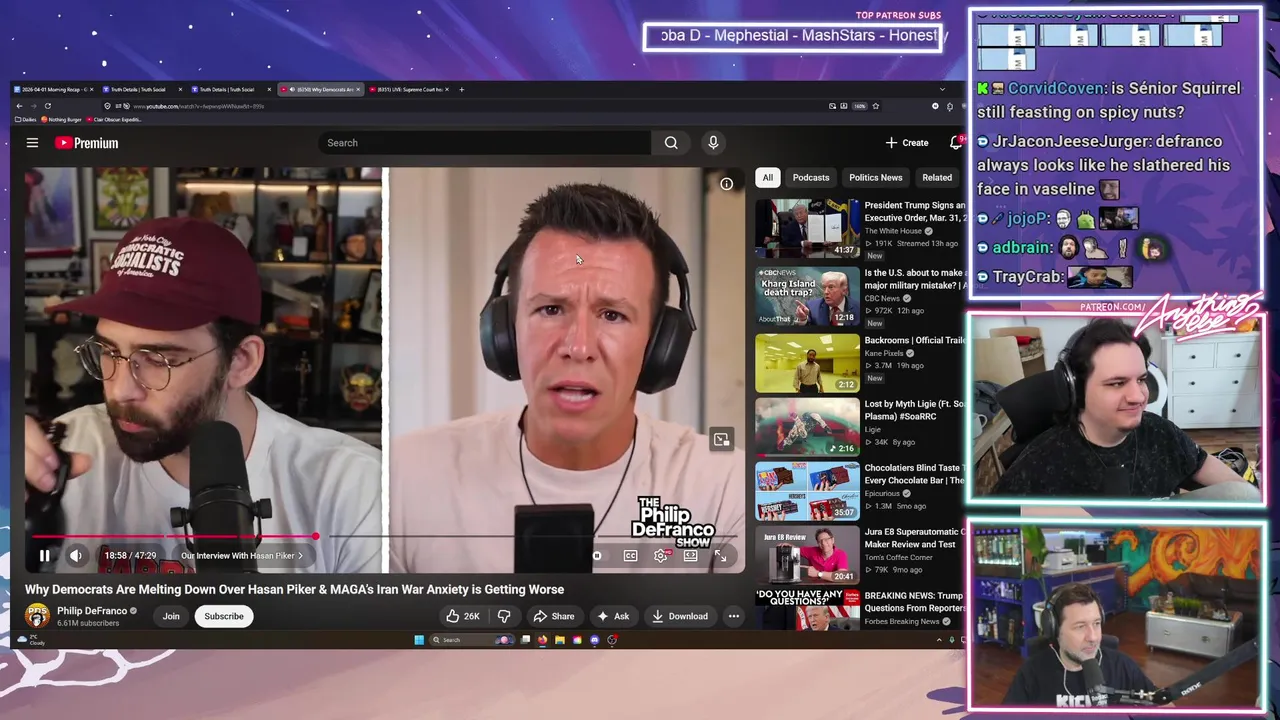
Task: Select the 'Related' filter chip
Action: [937, 178]
